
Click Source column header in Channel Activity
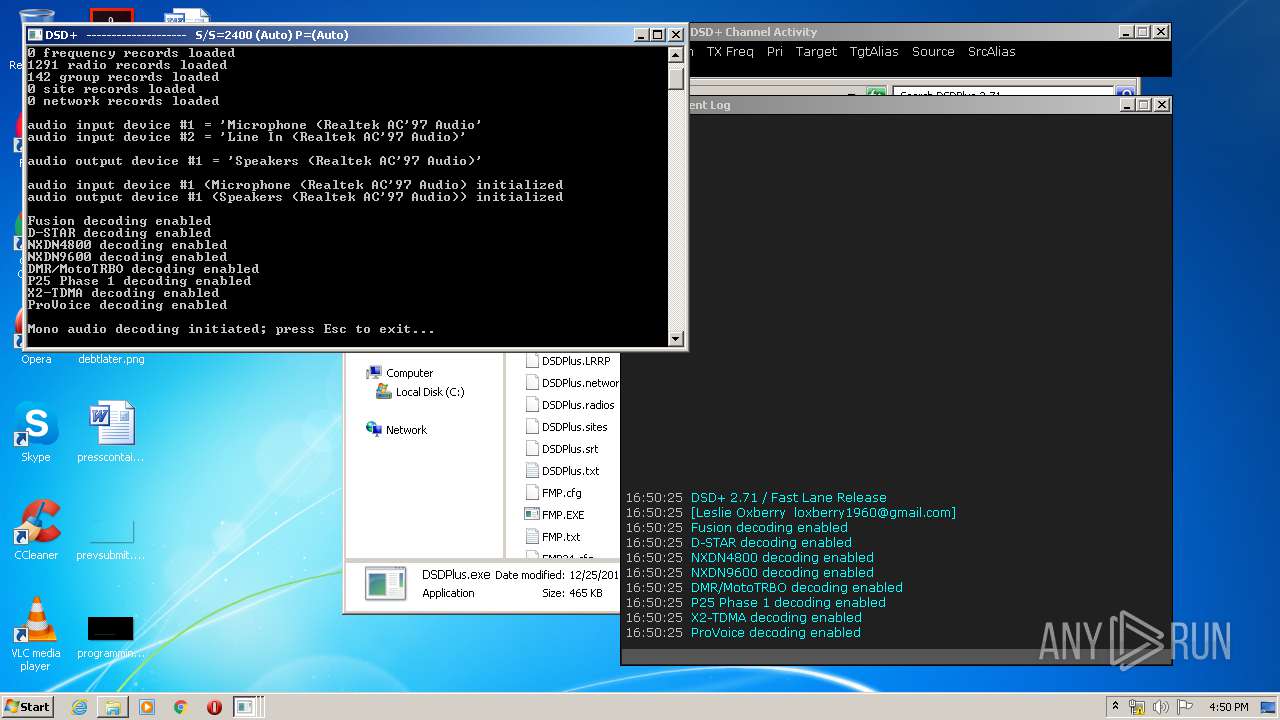933,52
